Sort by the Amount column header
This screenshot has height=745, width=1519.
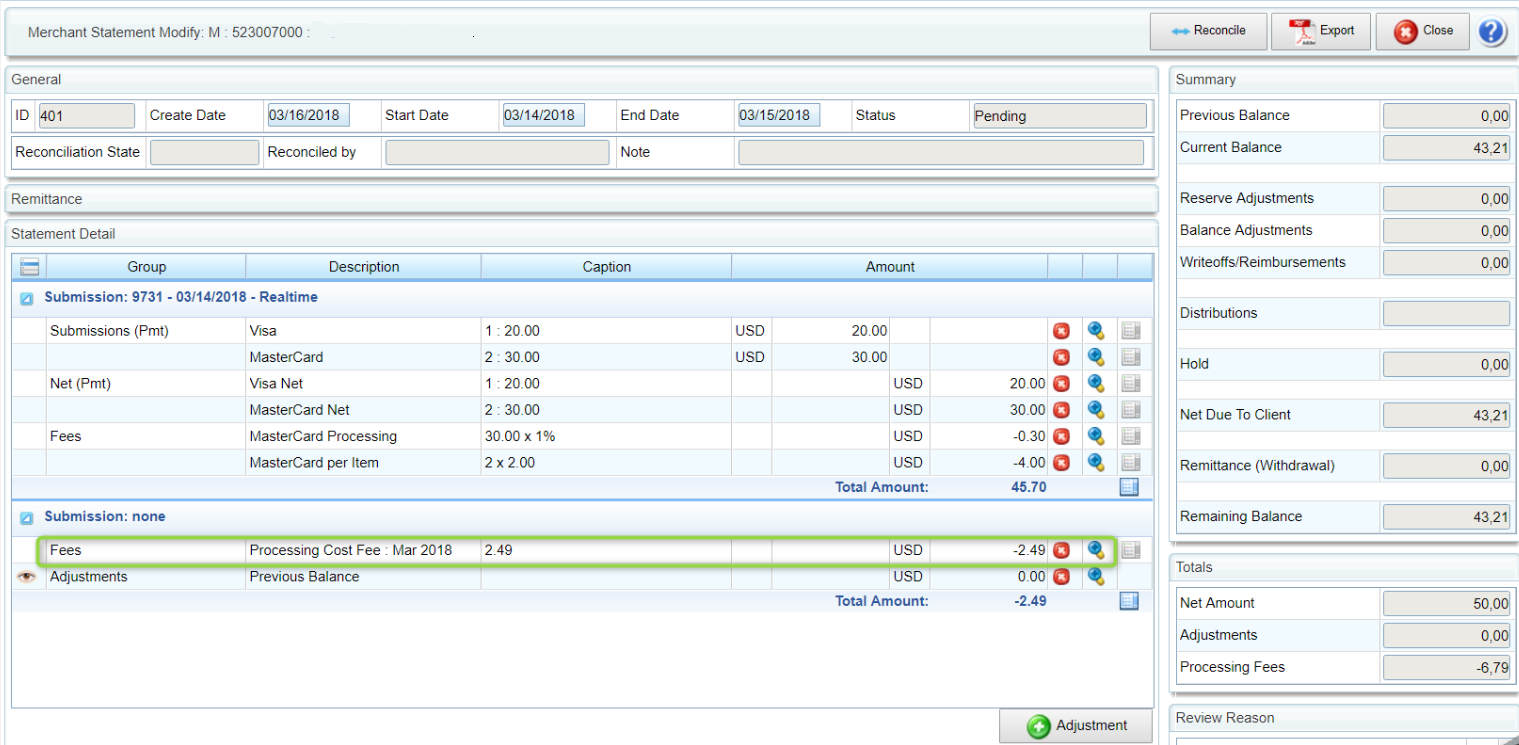pyautogui.click(x=890, y=267)
